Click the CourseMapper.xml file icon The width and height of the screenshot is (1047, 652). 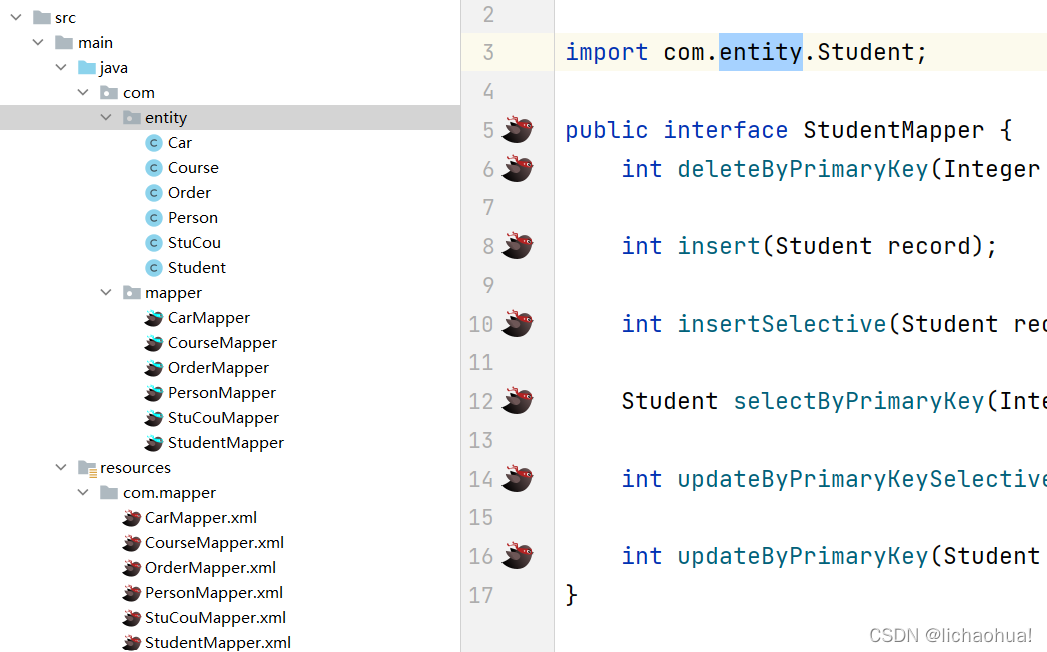pyautogui.click(x=132, y=543)
